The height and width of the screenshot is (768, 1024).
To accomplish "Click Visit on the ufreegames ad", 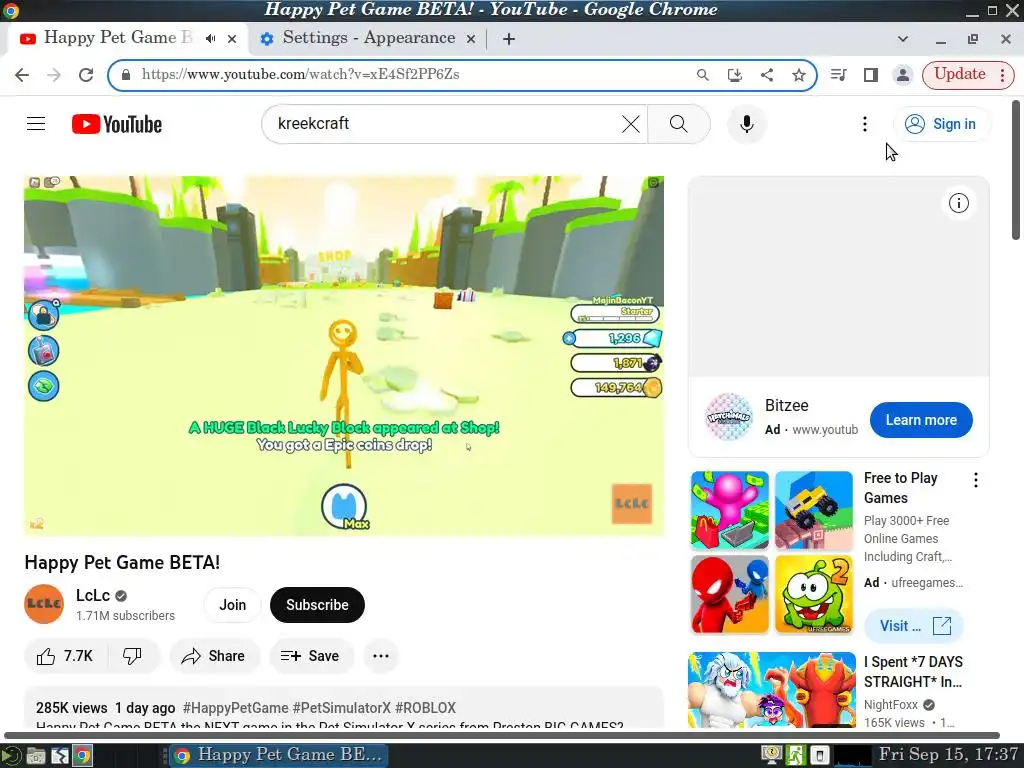I will [914, 626].
